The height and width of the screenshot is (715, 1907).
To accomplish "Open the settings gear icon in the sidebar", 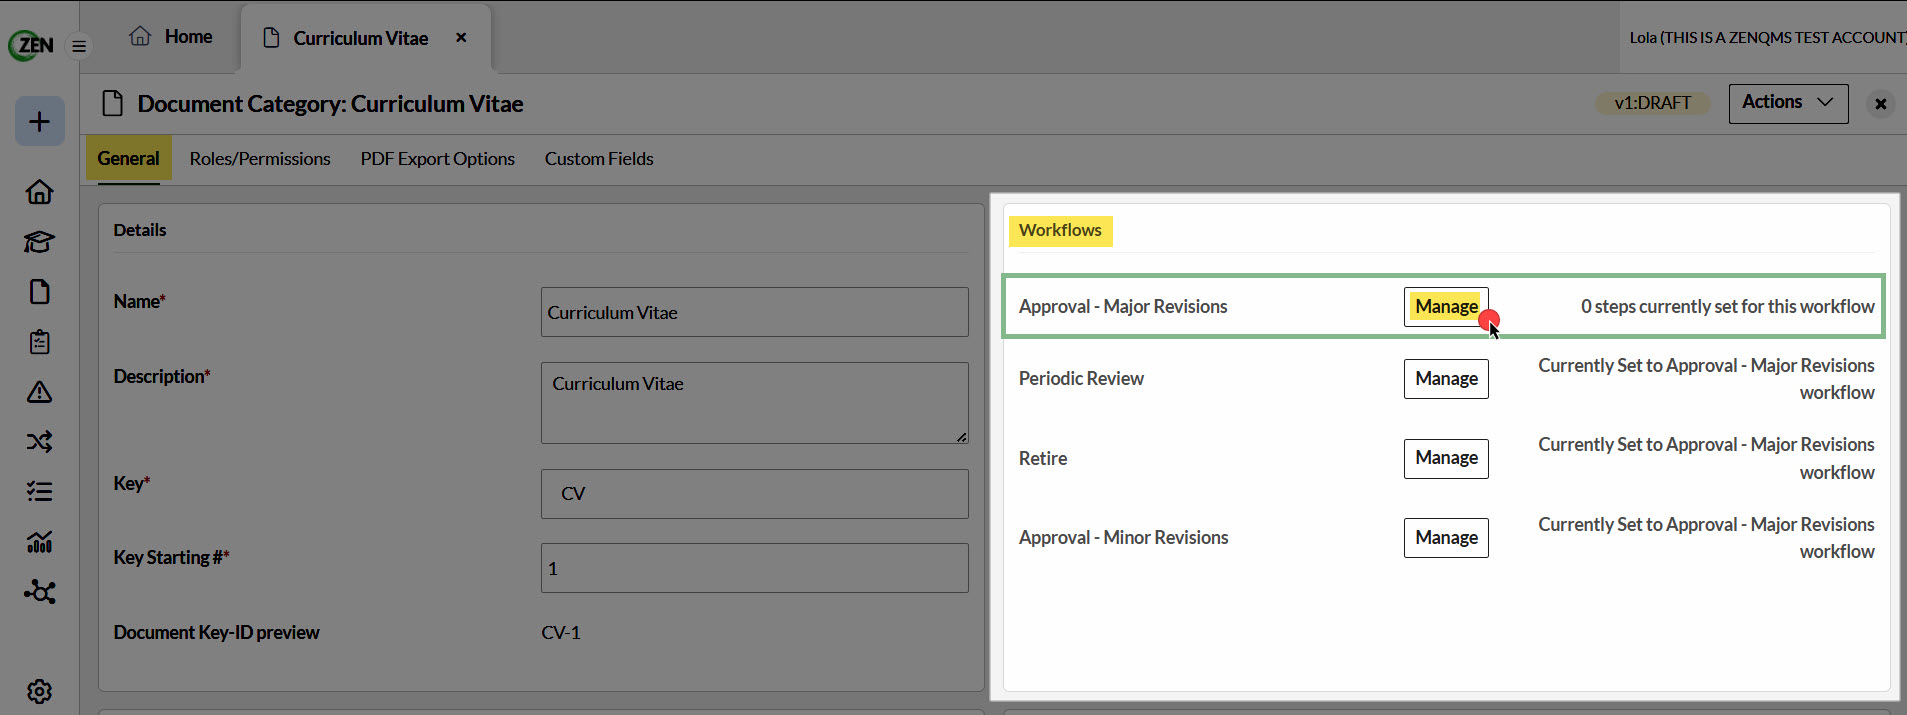I will tap(40, 691).
